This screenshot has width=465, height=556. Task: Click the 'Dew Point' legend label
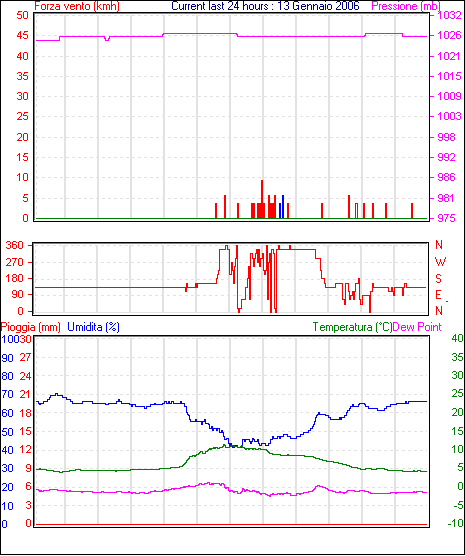point(417,327)
